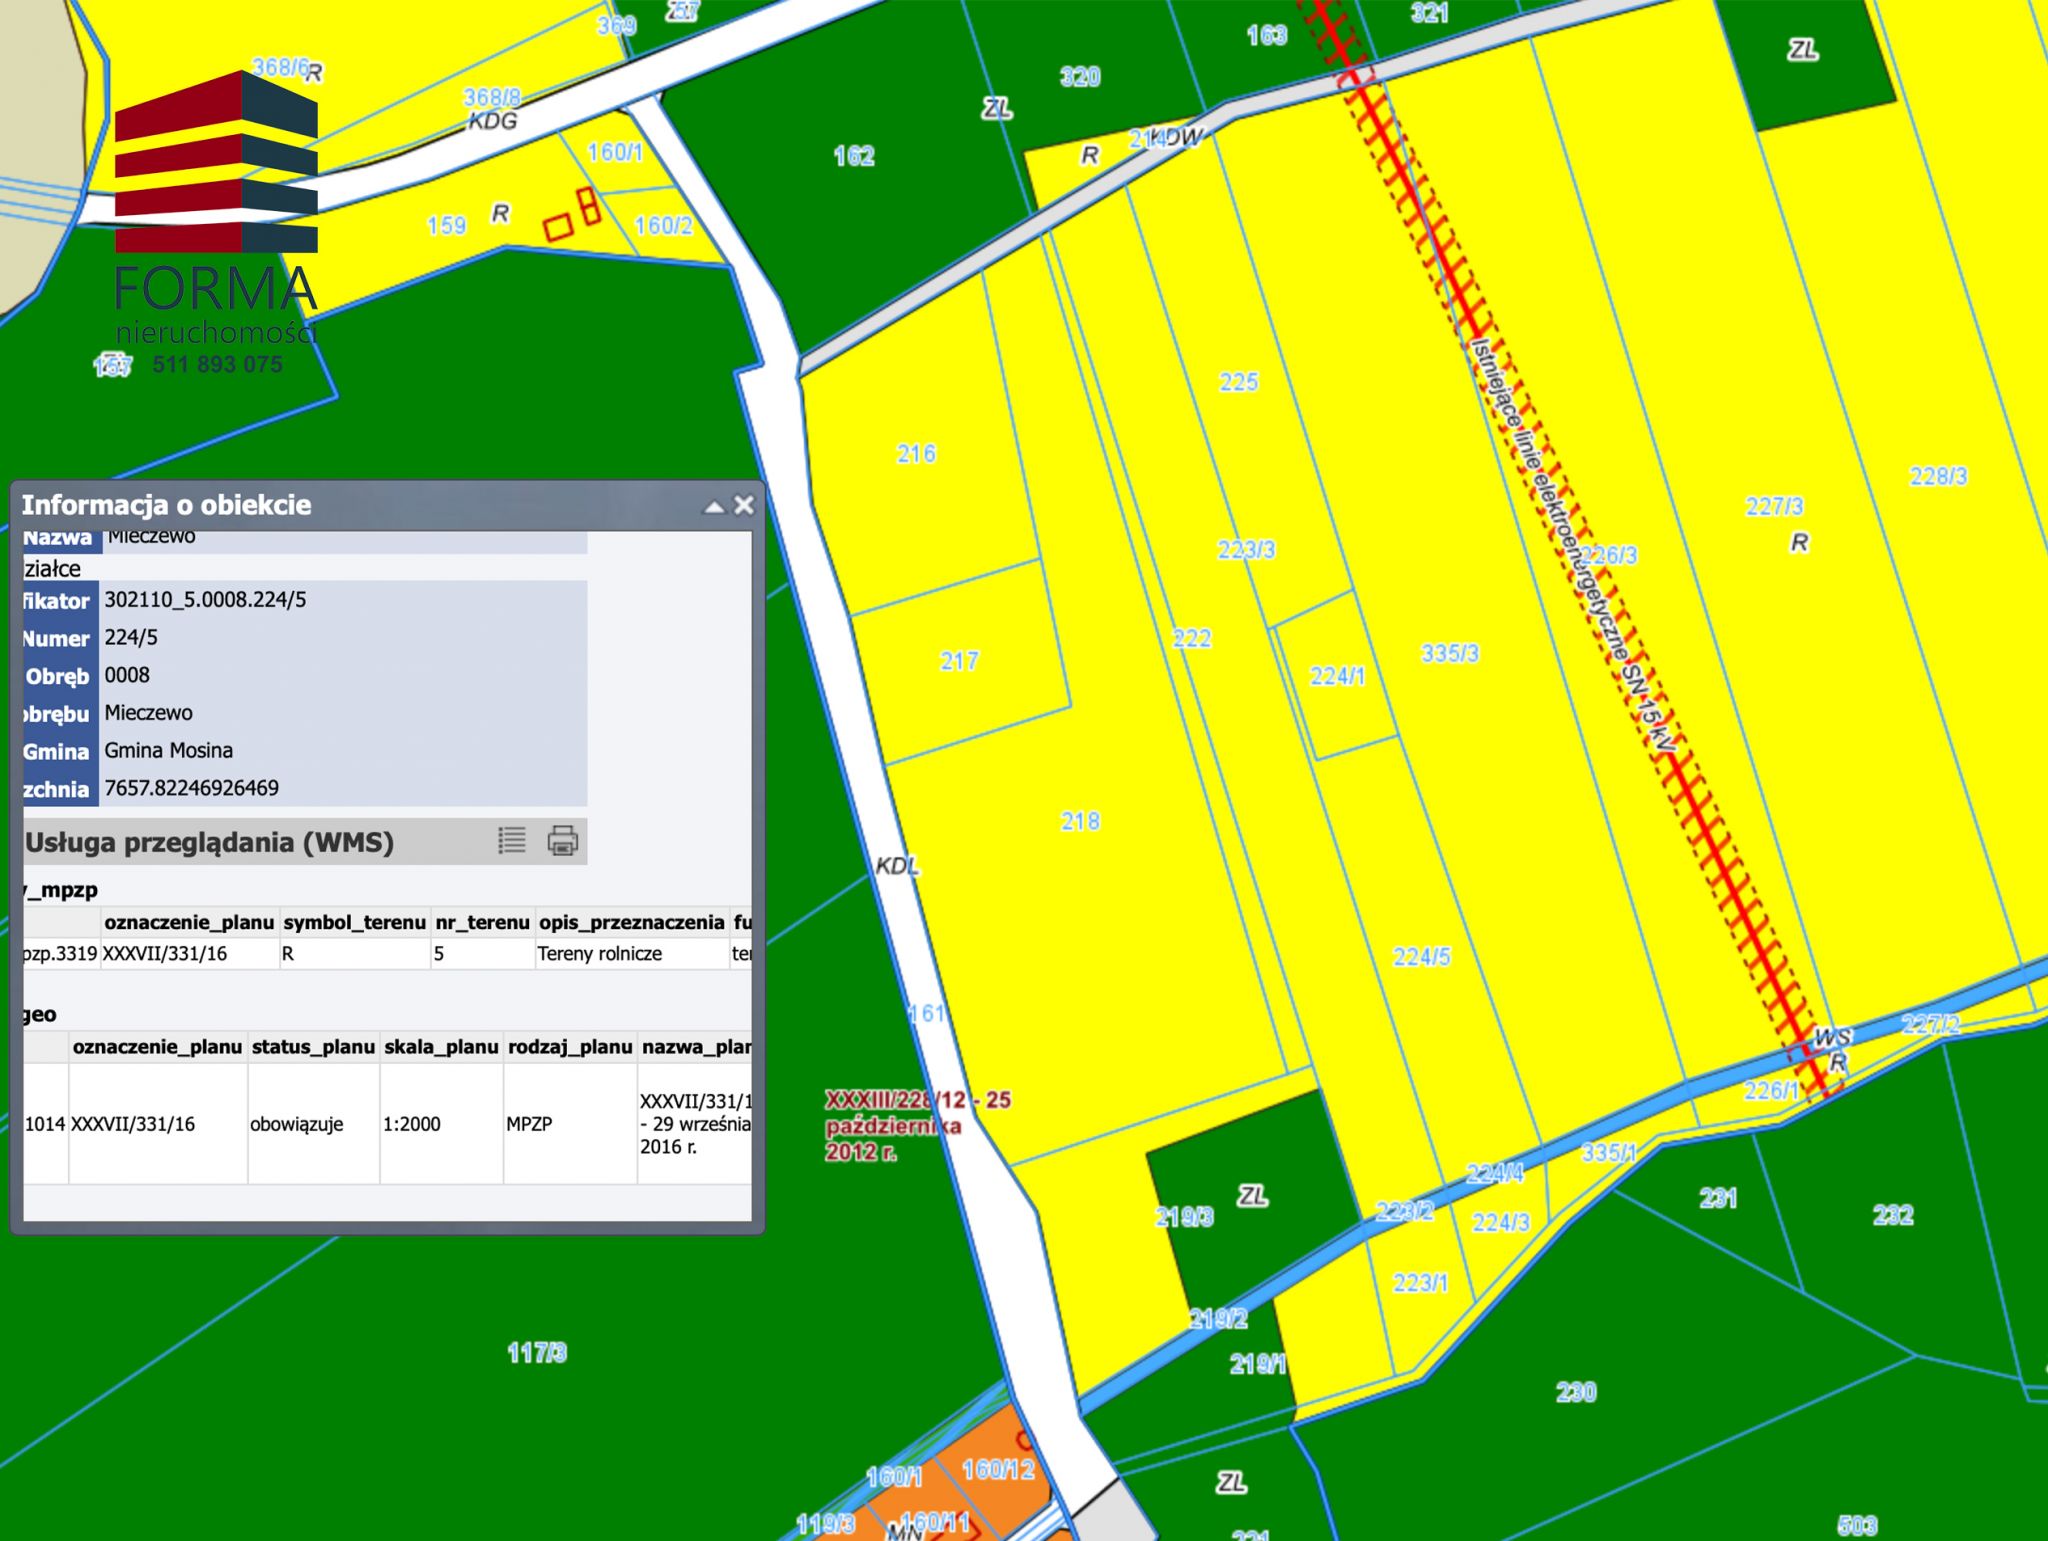
Task: Click the 302110_5.0008.224/5 identifier value
Action: click(x=206, y=600)
